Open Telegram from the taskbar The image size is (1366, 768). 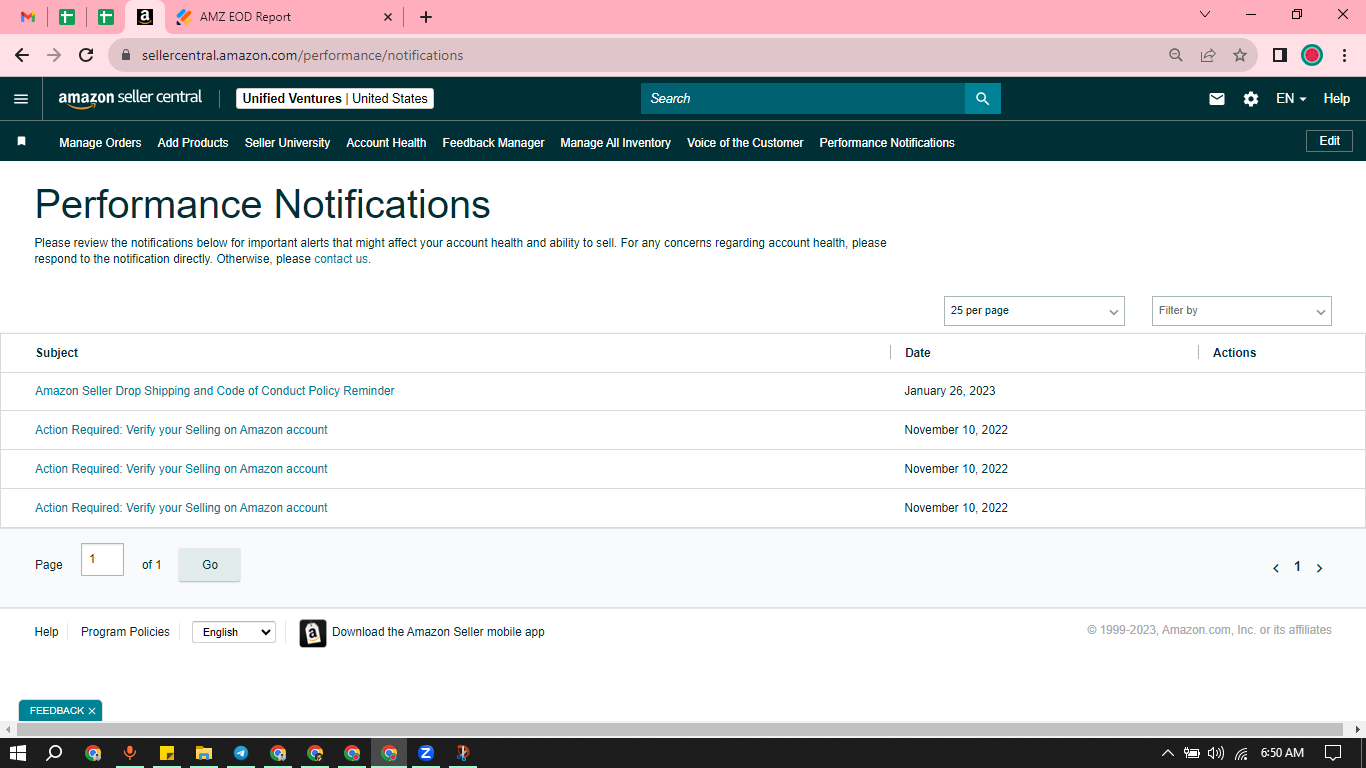[x=241, y=753]
